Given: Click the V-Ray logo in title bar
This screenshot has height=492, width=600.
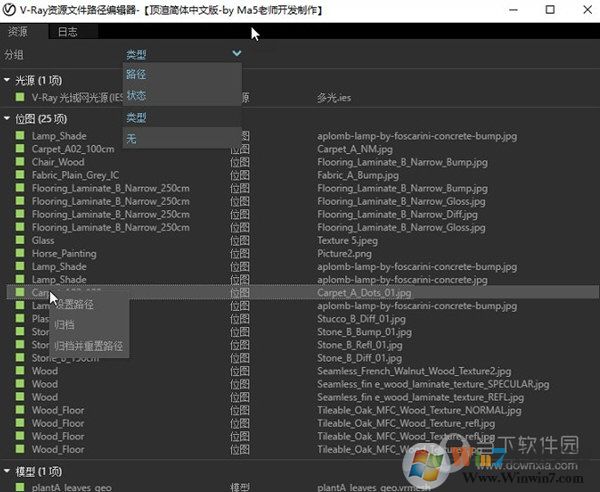Looking at the screenshot, I should (9, 10).
